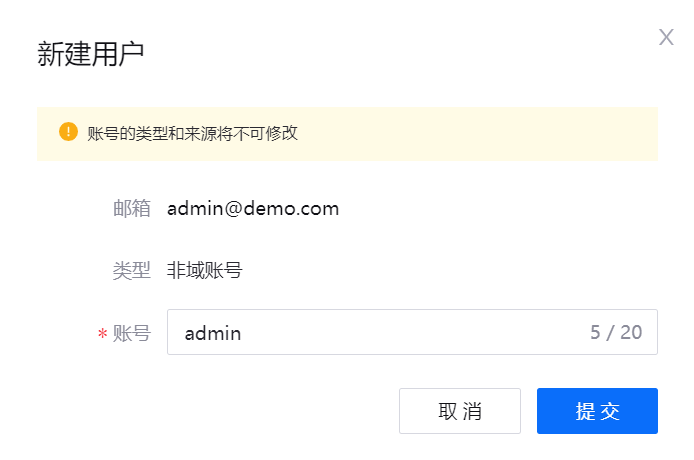Click the red required asterisk beside 账号
694x460 pixels.
[103, 333]
